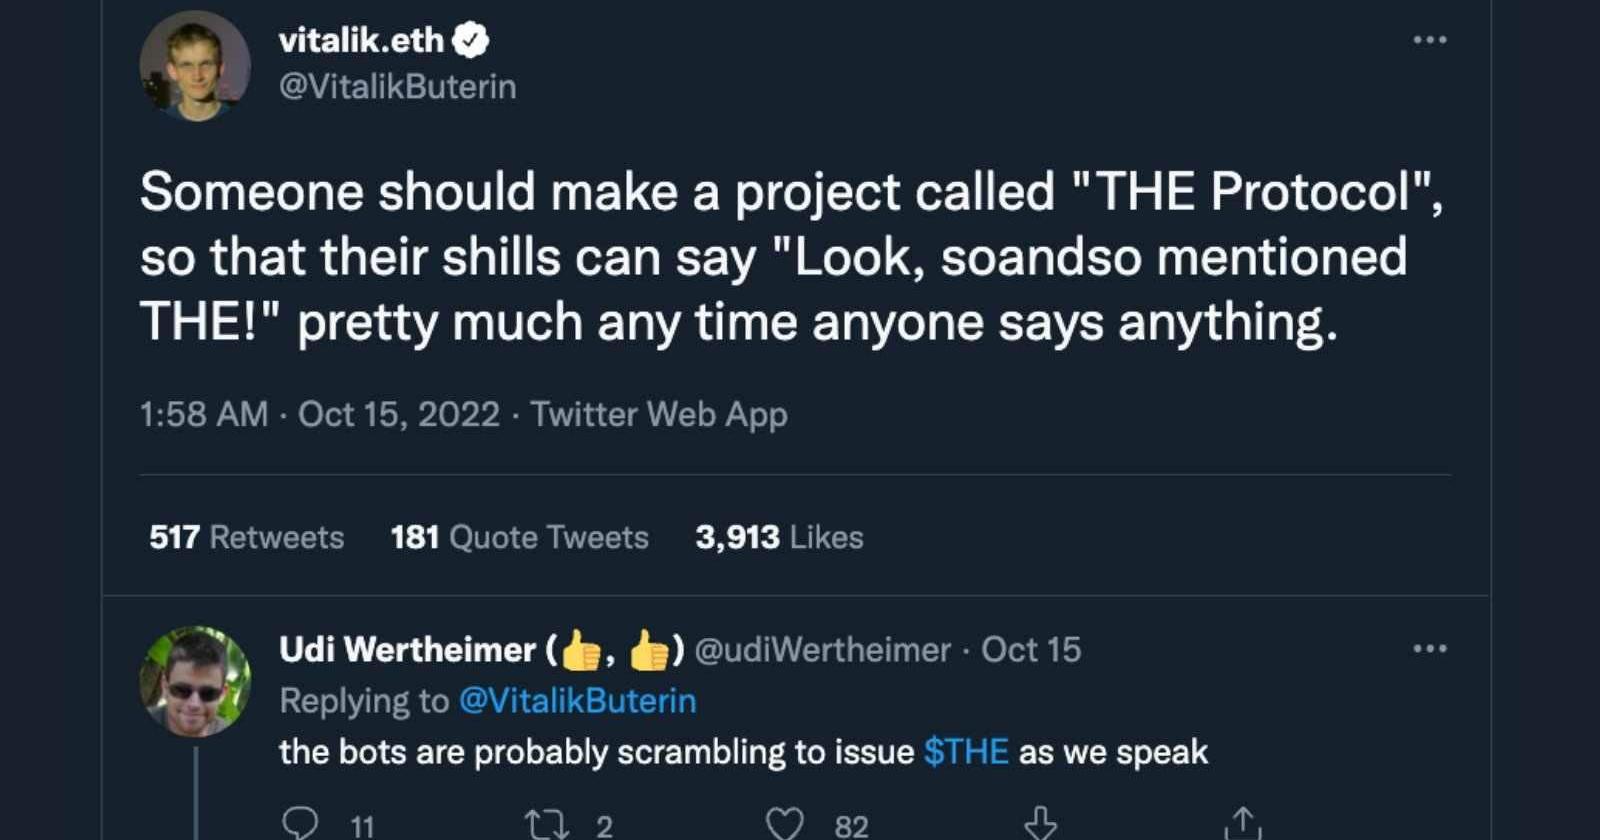View the 517 Retweets list
Screen dimensions: 1600x840
[246, 537]
